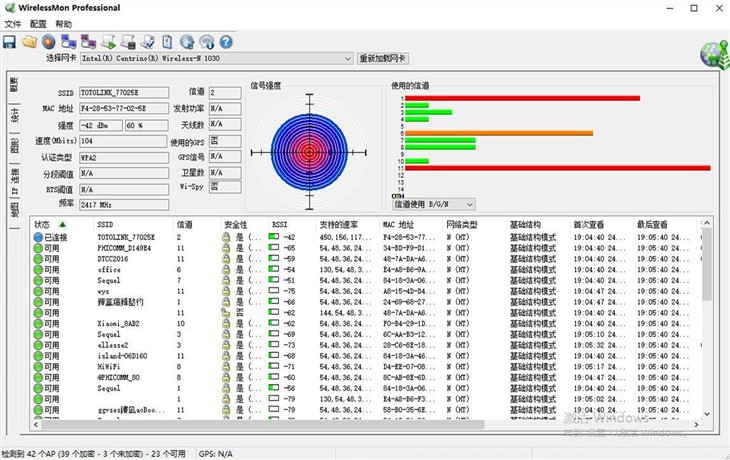Click the orange channel 6 usage bar

[x=499, y=132]
